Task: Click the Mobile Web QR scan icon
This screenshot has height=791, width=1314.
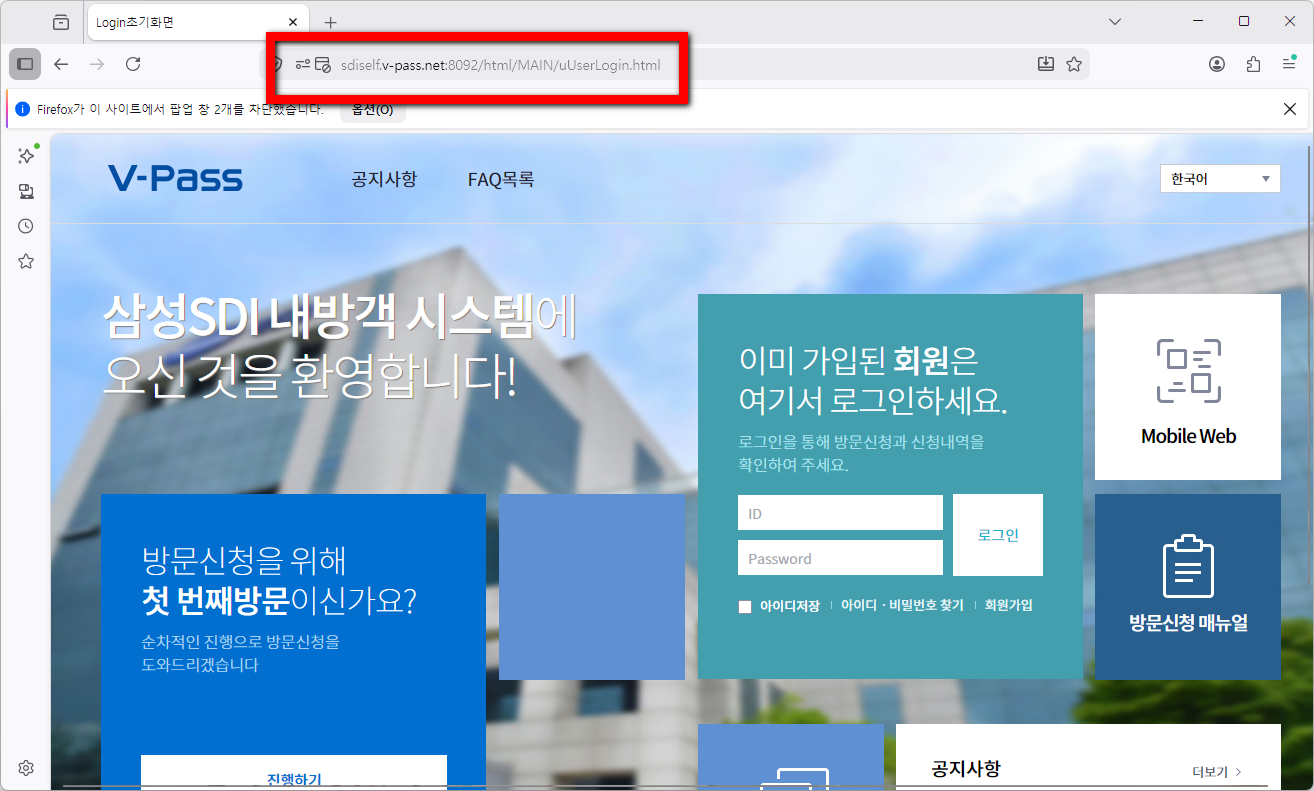Action: [1189, 371]
